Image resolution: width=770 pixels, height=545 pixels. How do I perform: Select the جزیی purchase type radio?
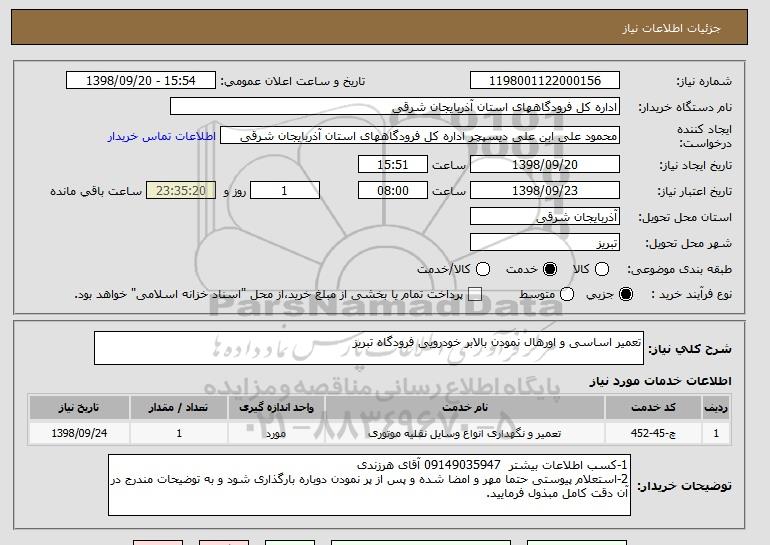point(626,294)
